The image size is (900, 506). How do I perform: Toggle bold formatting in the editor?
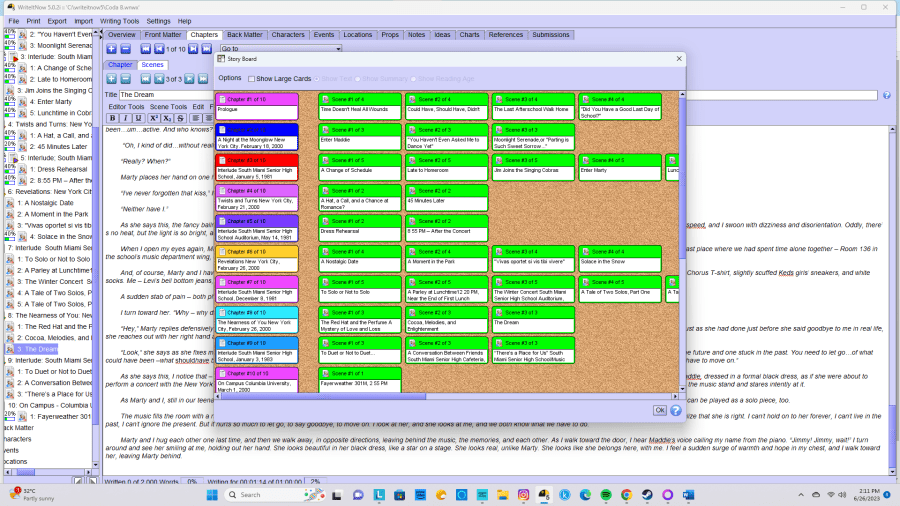113,118
